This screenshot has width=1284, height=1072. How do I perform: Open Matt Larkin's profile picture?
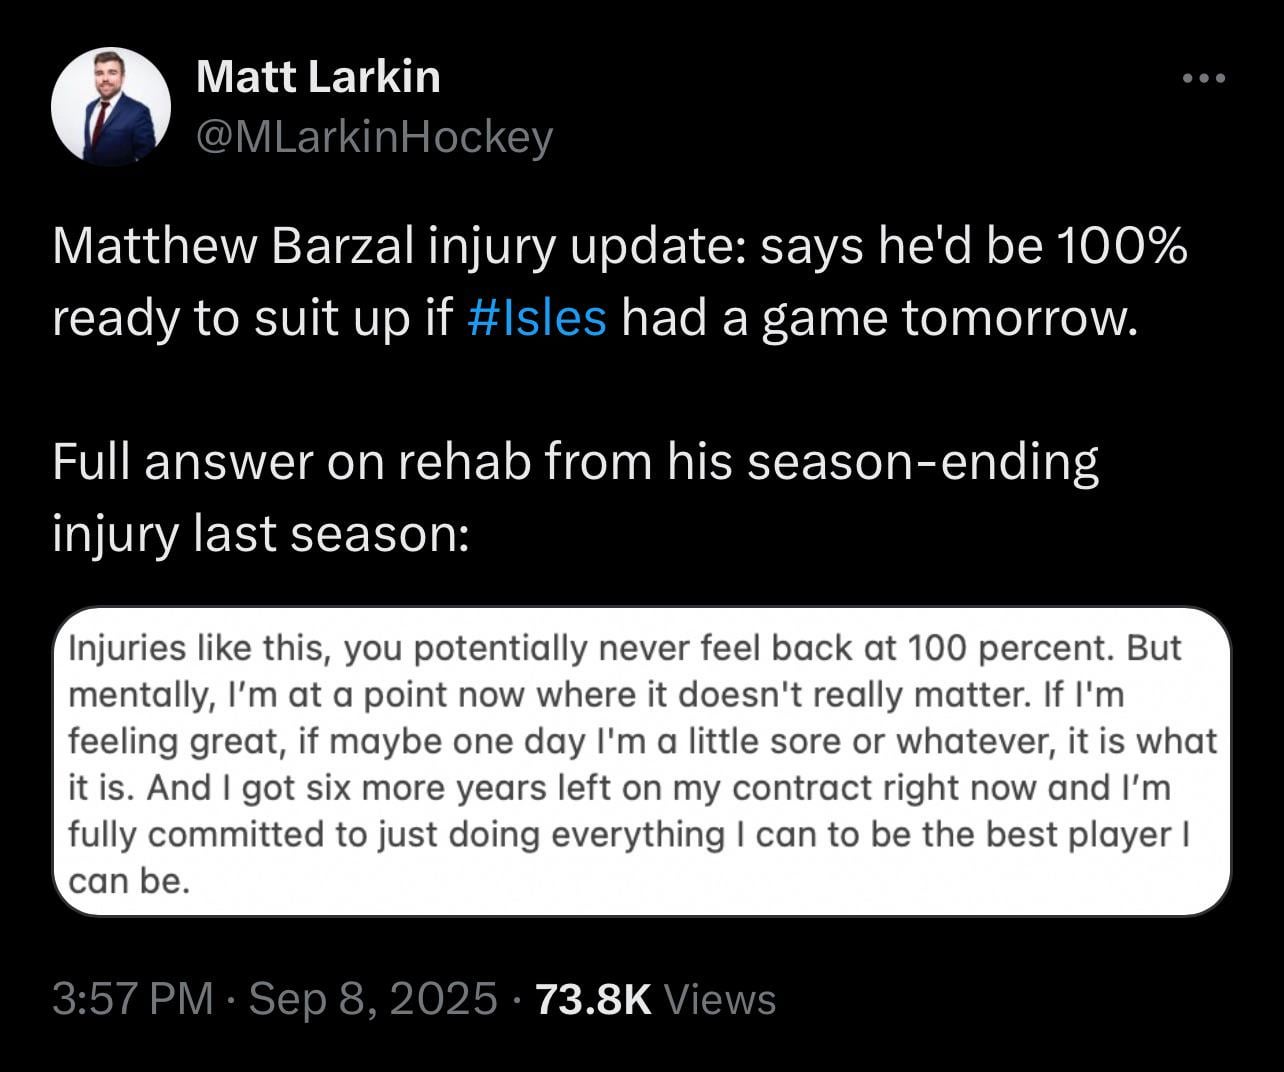pos(110,106)
